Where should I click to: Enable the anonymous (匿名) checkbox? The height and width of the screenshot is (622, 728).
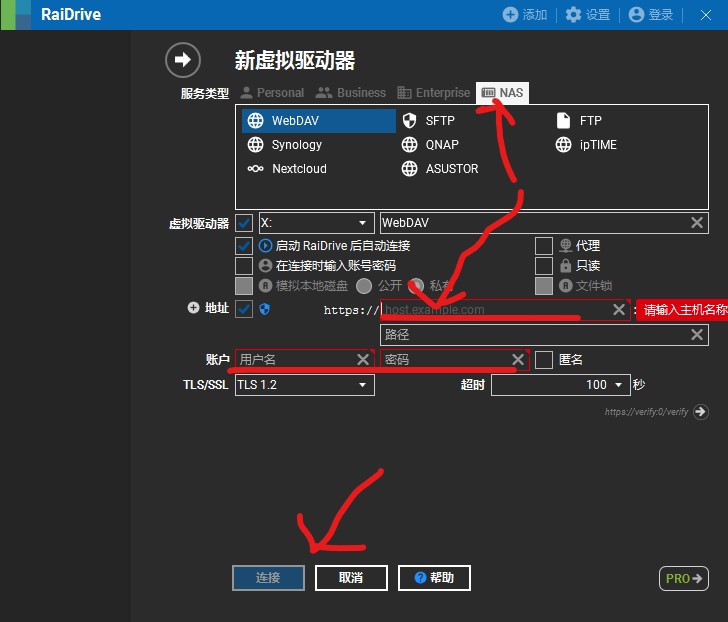coord(544,360)
